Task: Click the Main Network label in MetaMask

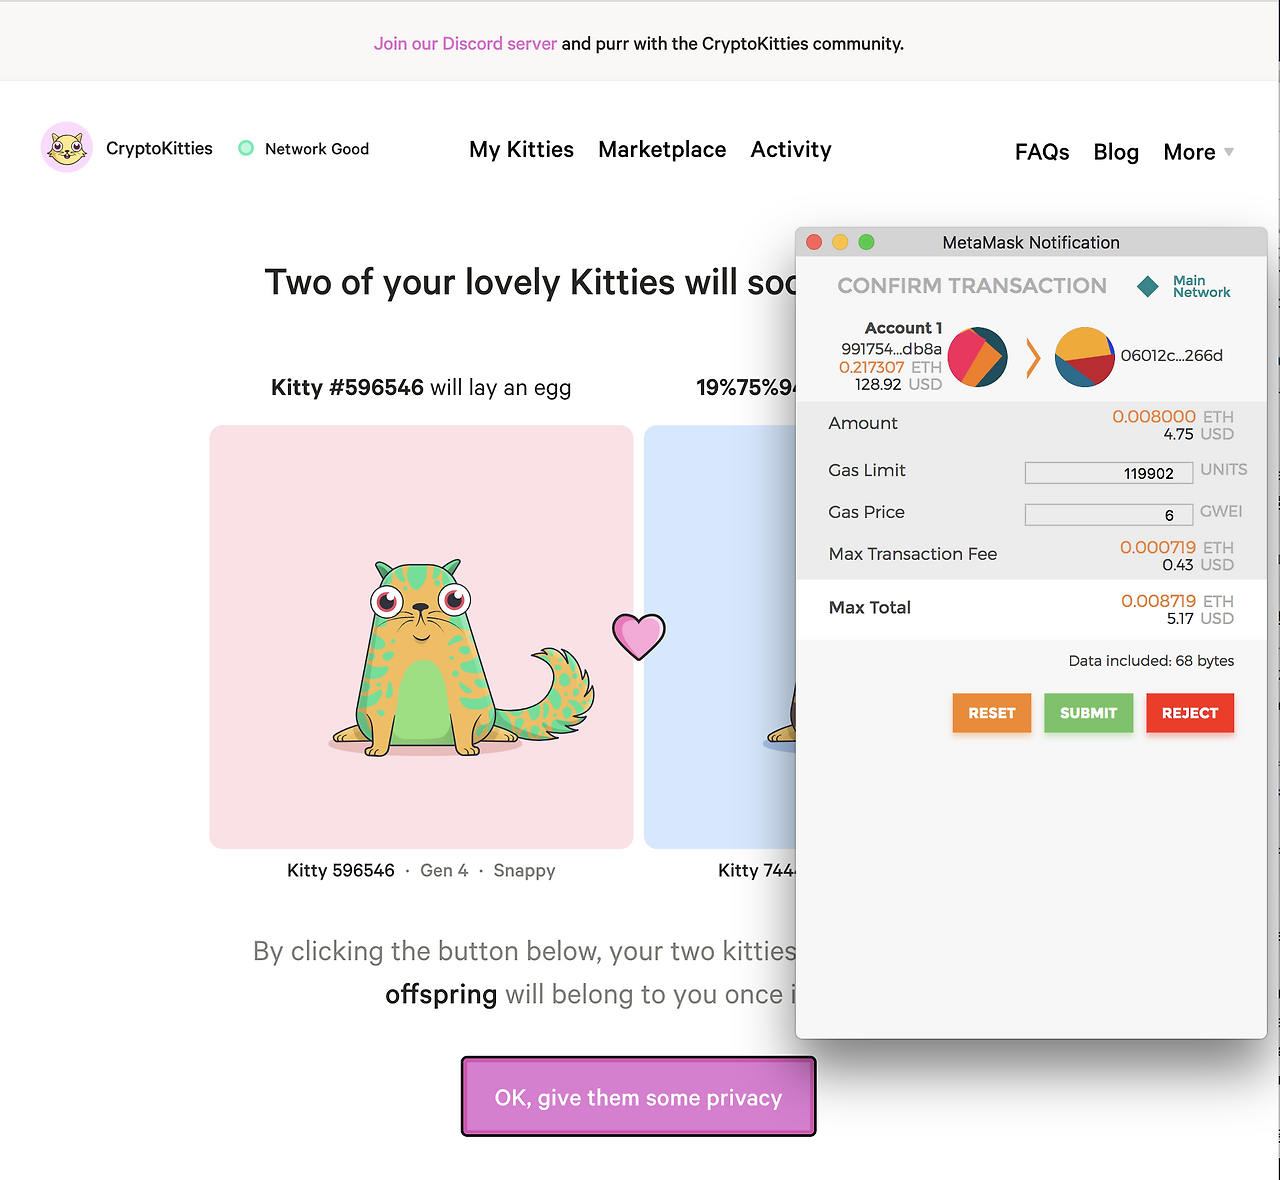Action: (x=1202, y=287)
